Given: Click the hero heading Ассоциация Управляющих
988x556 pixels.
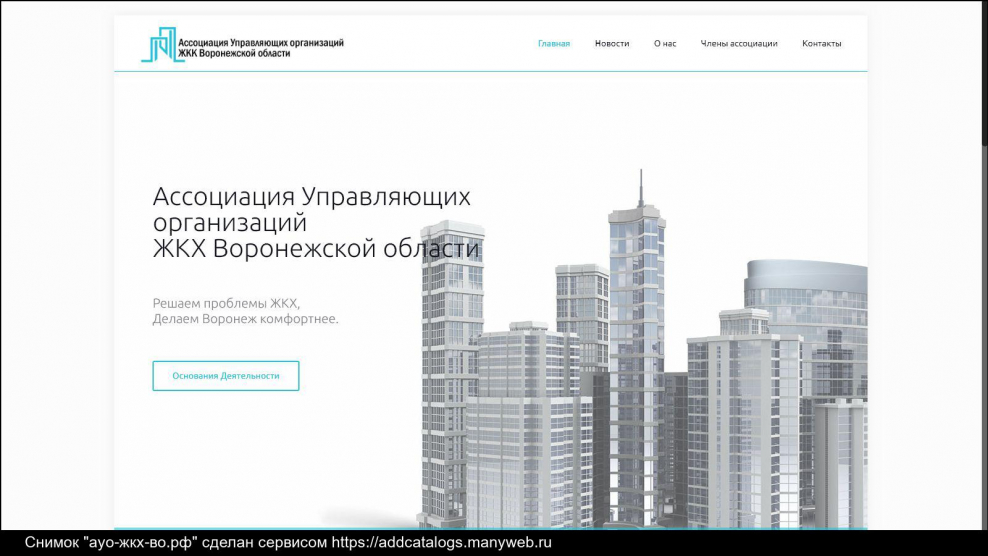Looking at the screenshot, I should (x=311, y=196).
